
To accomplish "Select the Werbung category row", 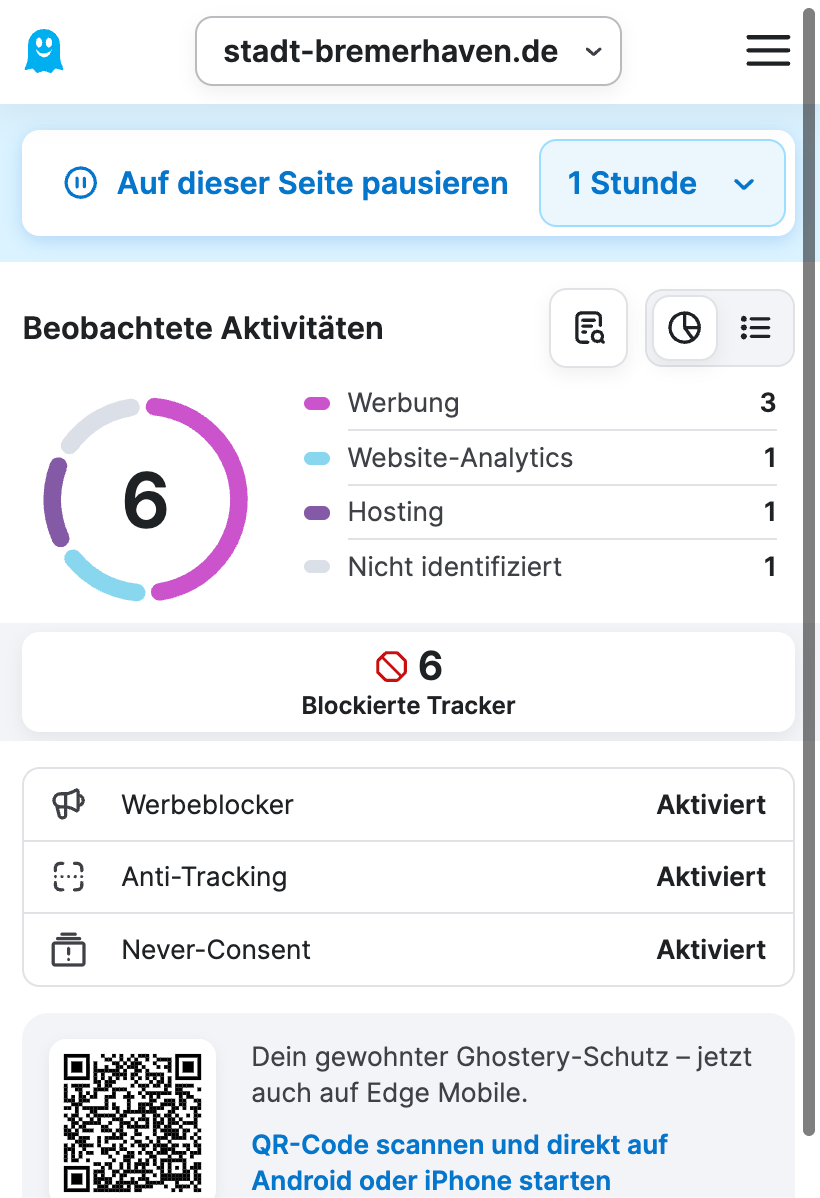I will (540, 404).
